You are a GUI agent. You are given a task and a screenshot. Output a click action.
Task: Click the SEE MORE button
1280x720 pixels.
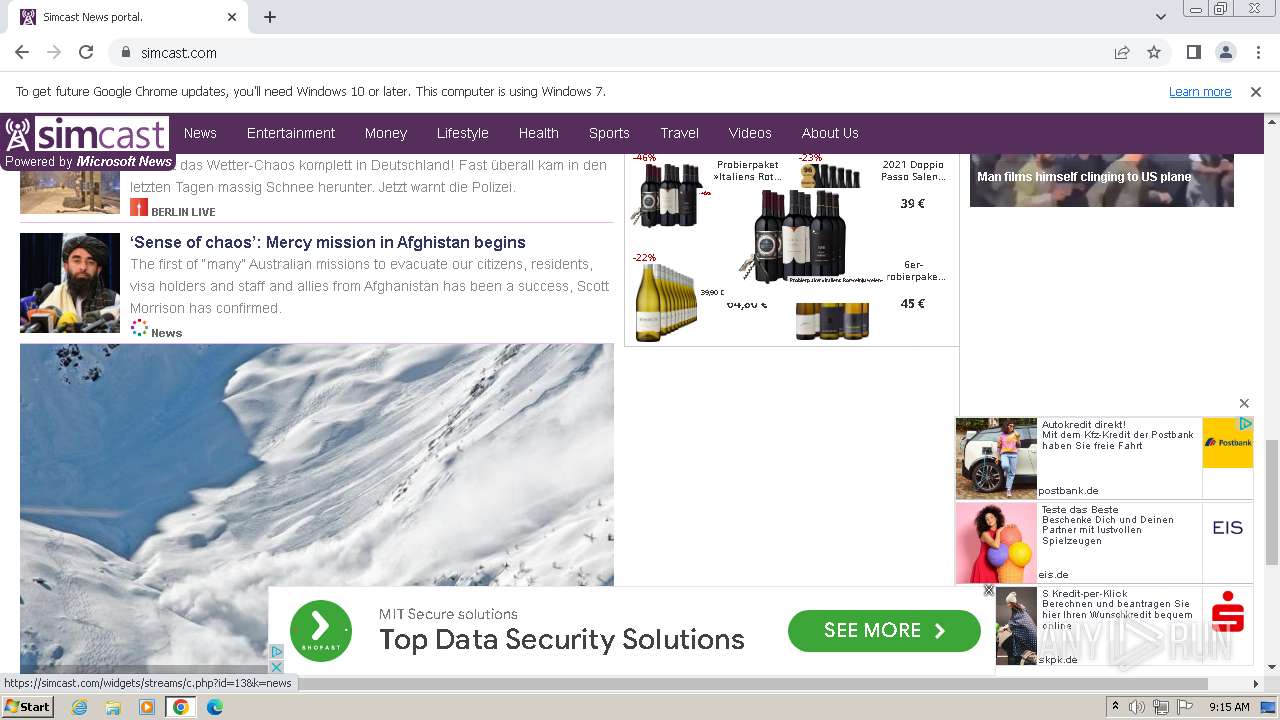click(x=884, y=631)
